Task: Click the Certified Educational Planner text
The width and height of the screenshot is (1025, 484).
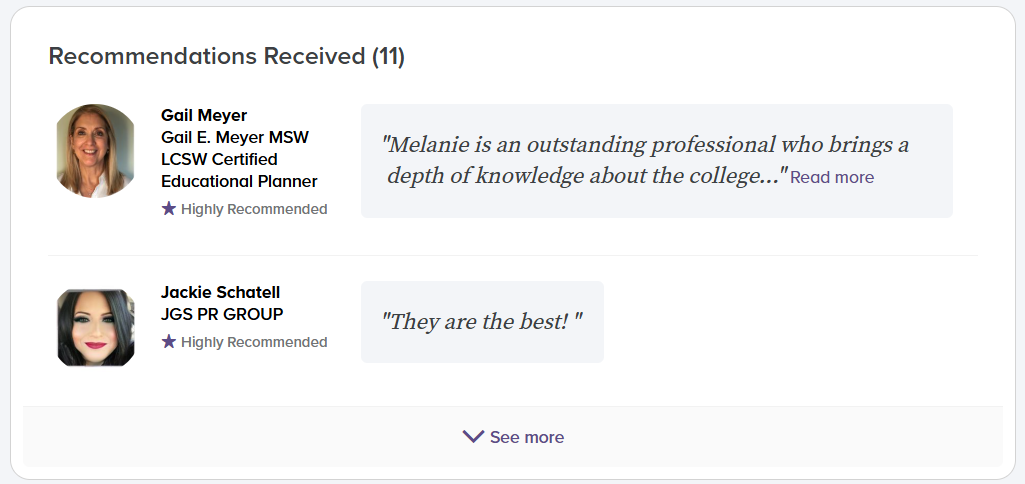Action: (x=239, y=181)
